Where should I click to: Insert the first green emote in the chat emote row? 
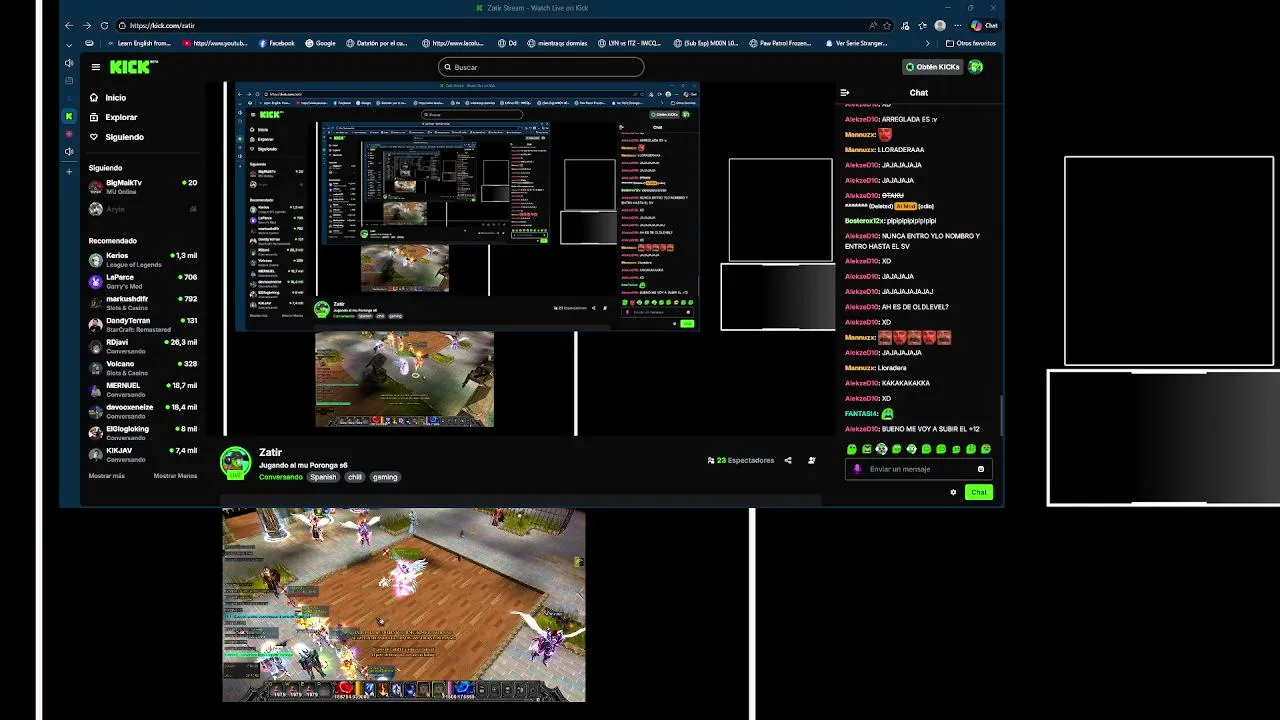tap(852, 450)
